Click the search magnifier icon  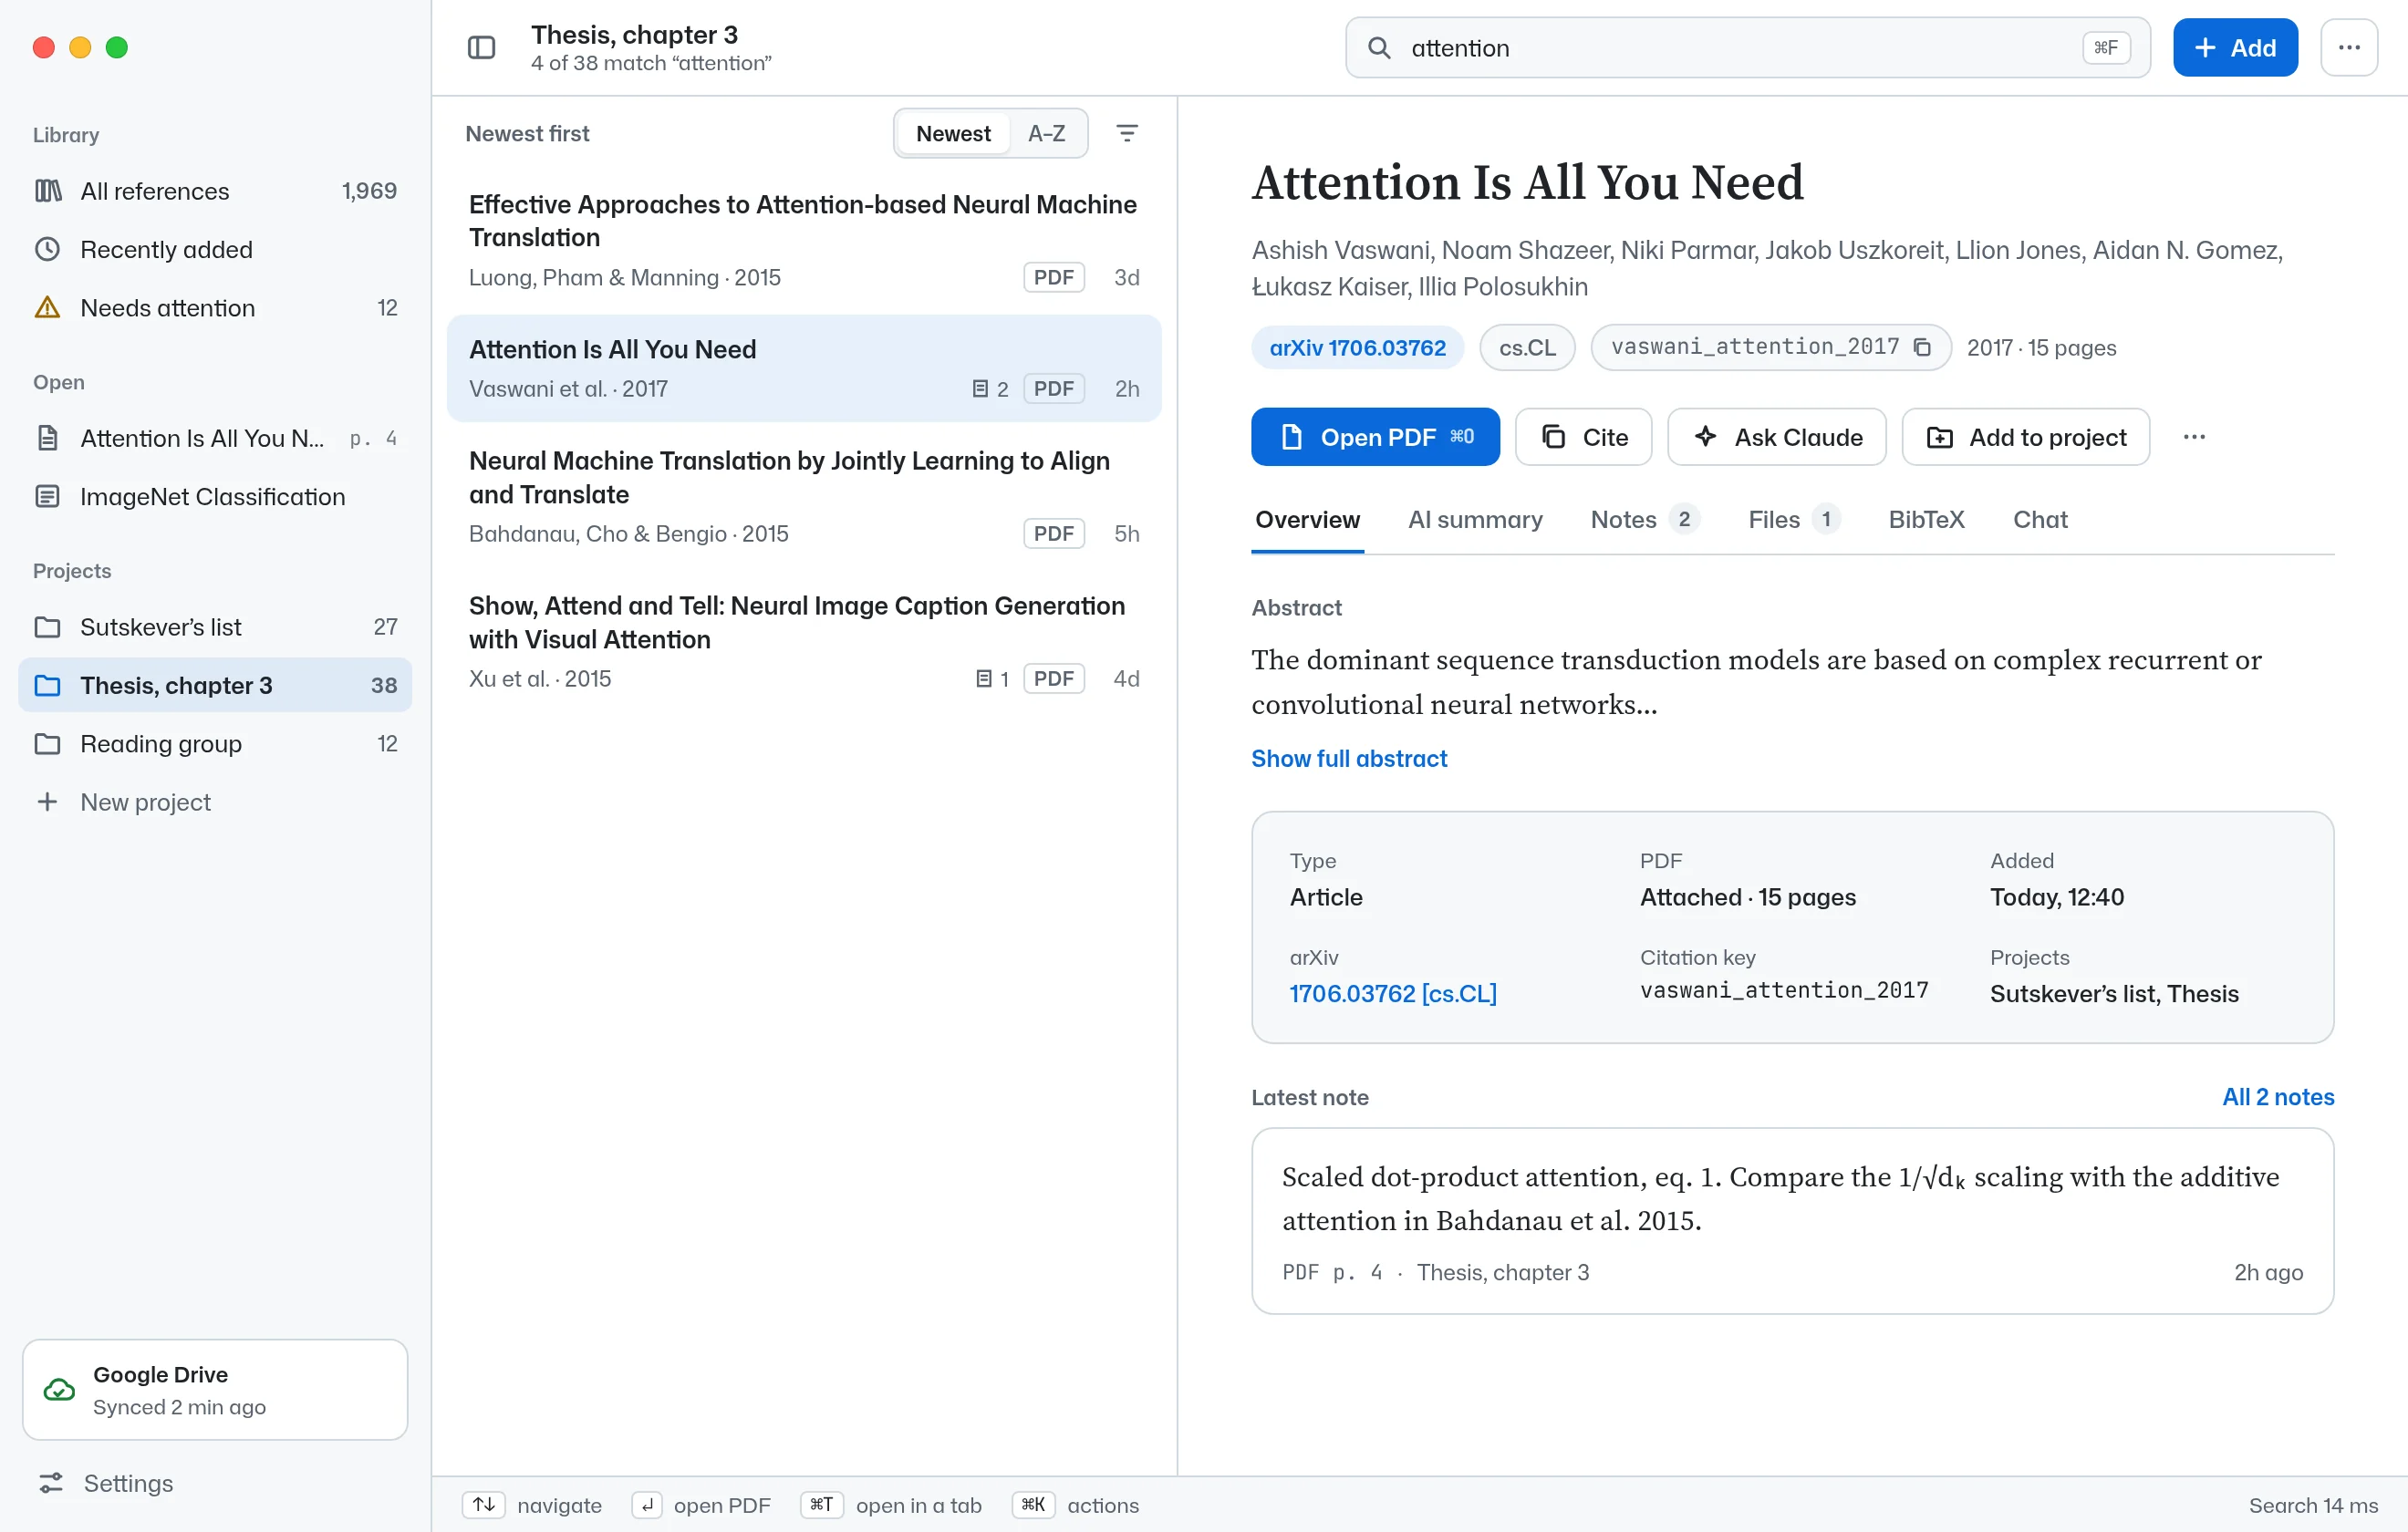coord(1379,48)
